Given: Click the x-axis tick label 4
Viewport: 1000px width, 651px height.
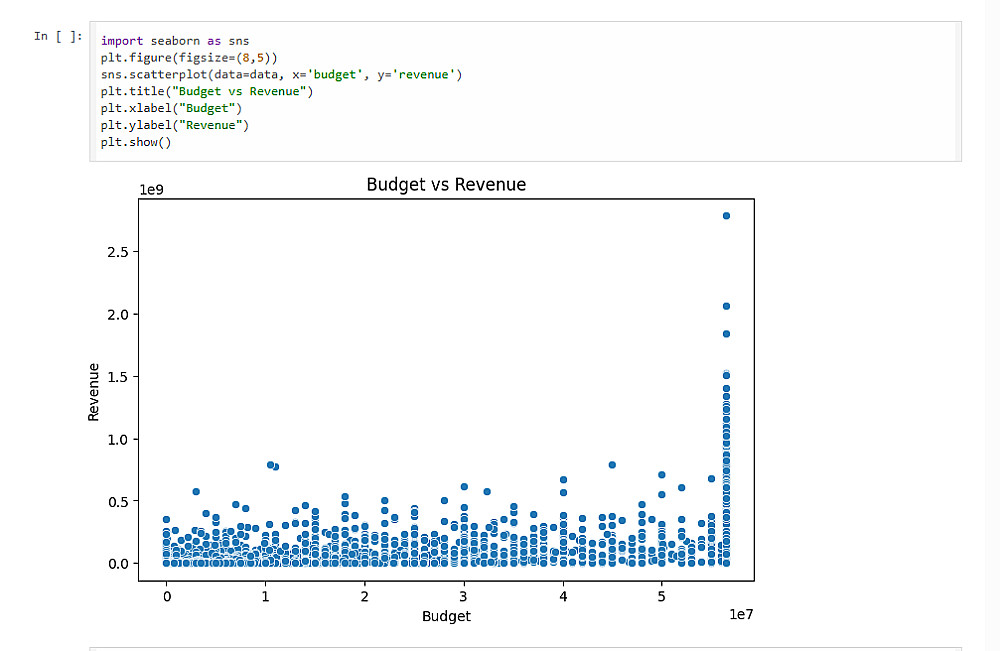Looking at the screenshot, I should (x=563, y=597).
